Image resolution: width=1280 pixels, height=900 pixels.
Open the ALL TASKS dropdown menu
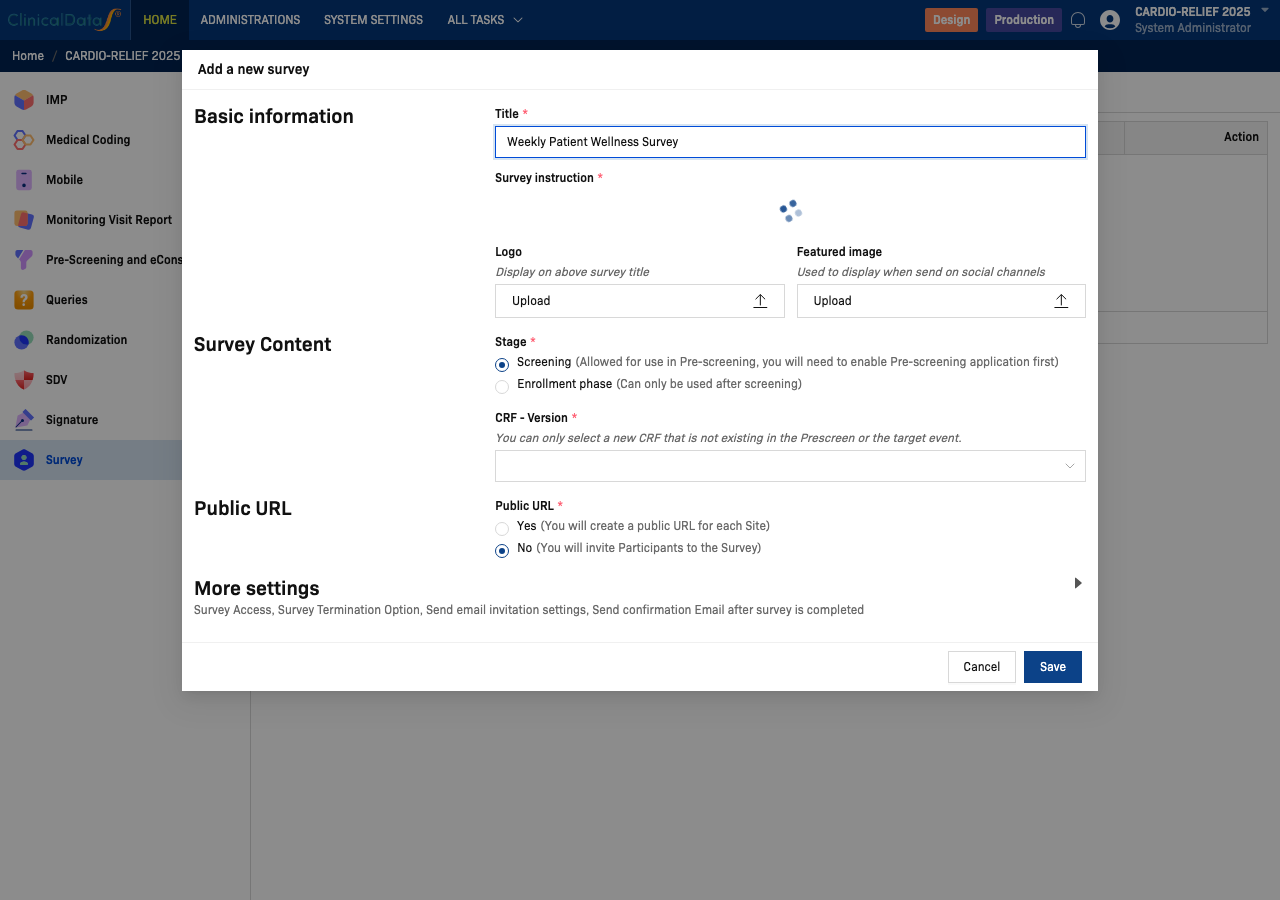coord(485,20)
